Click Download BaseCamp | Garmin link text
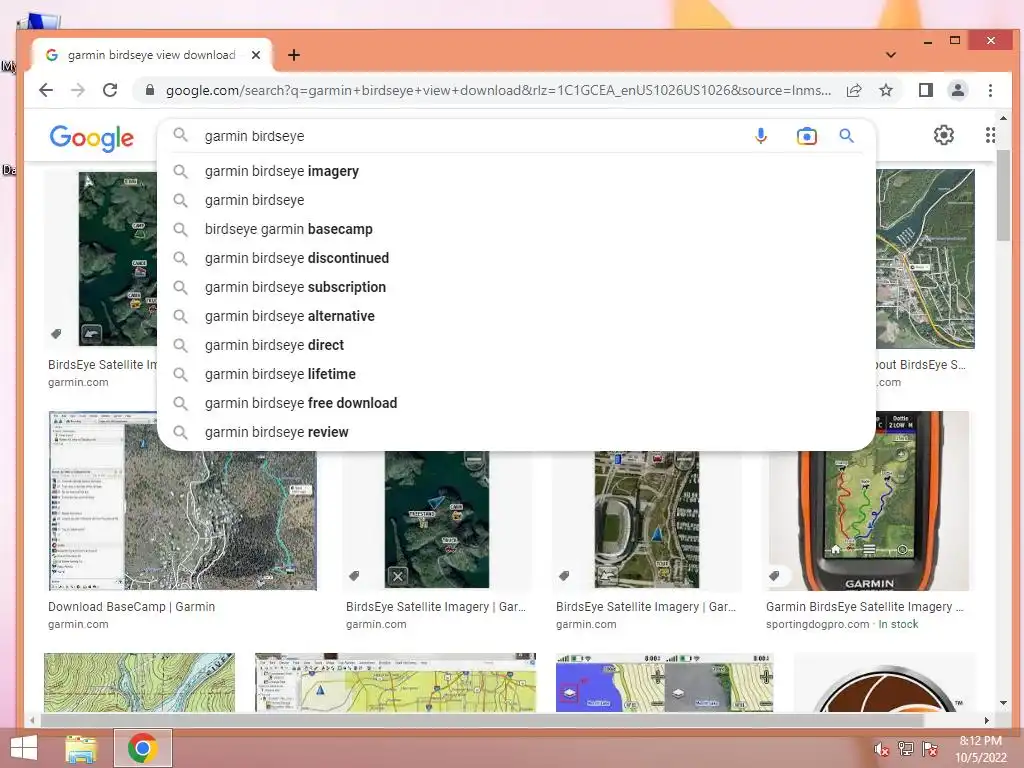 pyautogui.click(x=131, y=607)
